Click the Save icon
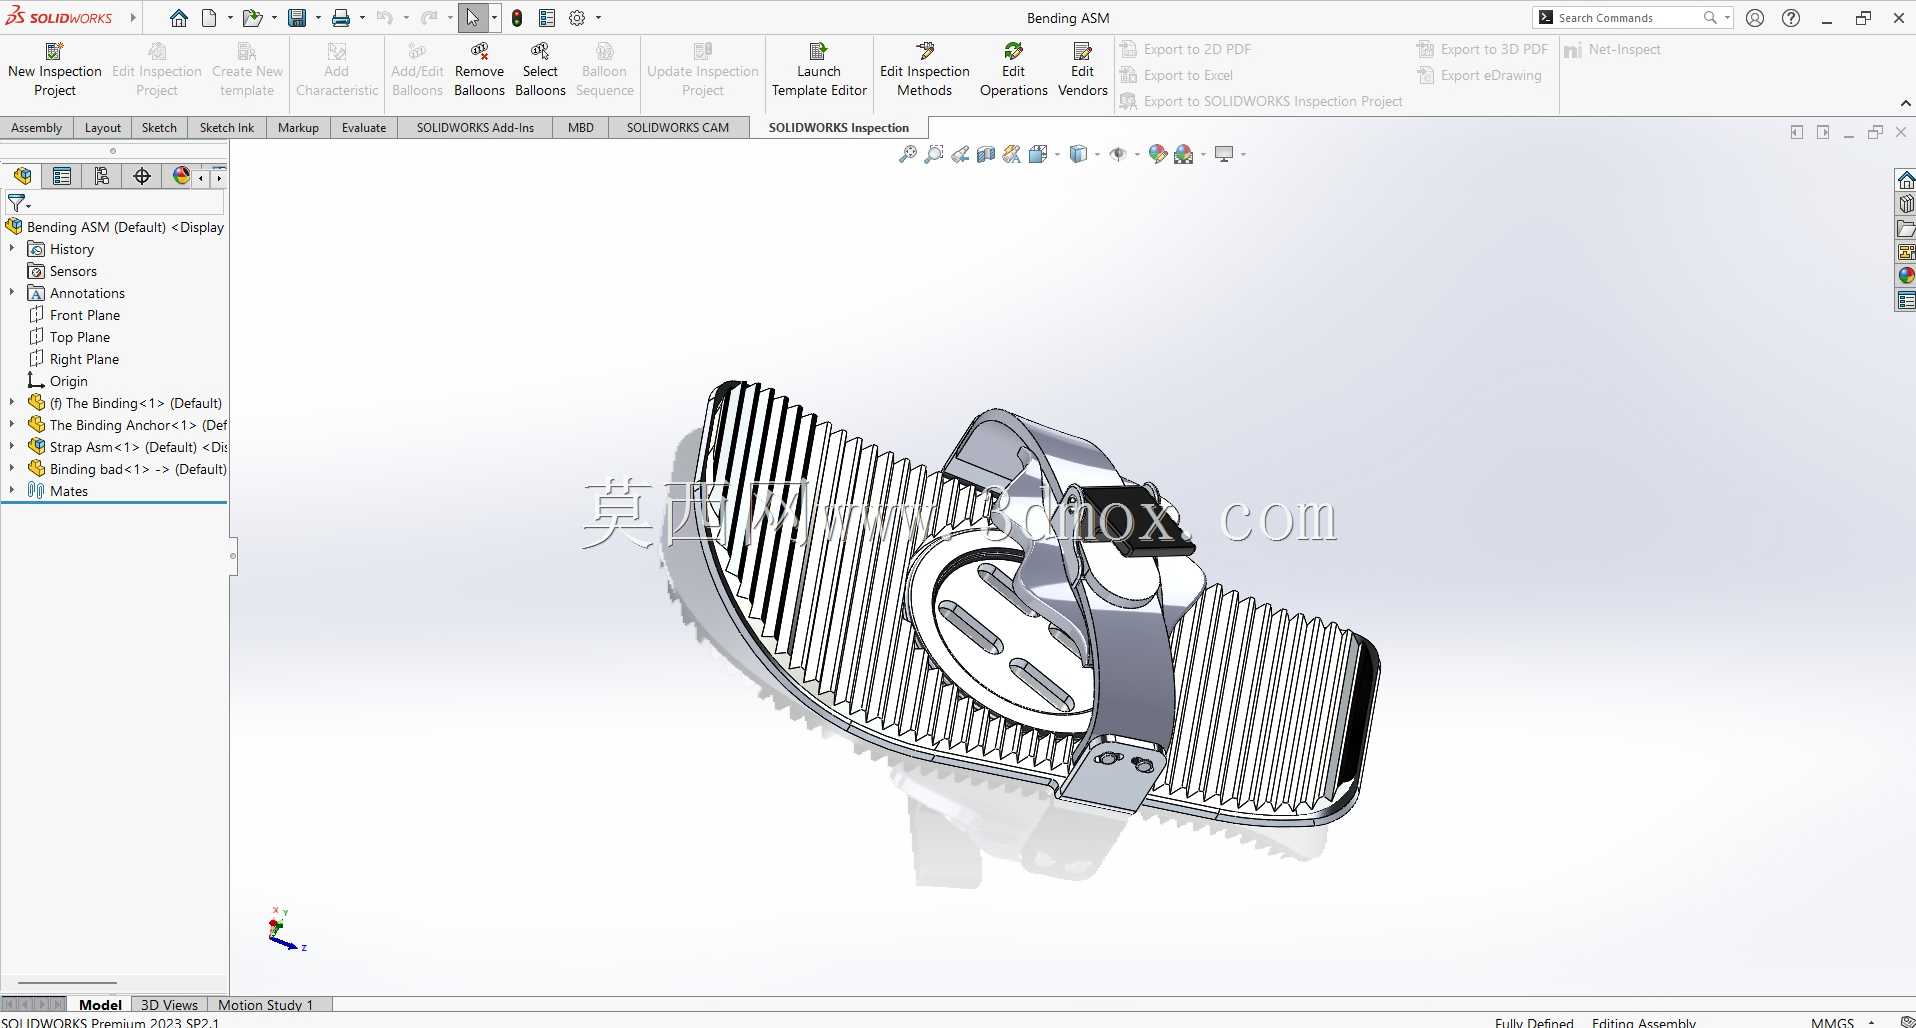Viewport: 1916px width, 1028px height. [297, 18]
